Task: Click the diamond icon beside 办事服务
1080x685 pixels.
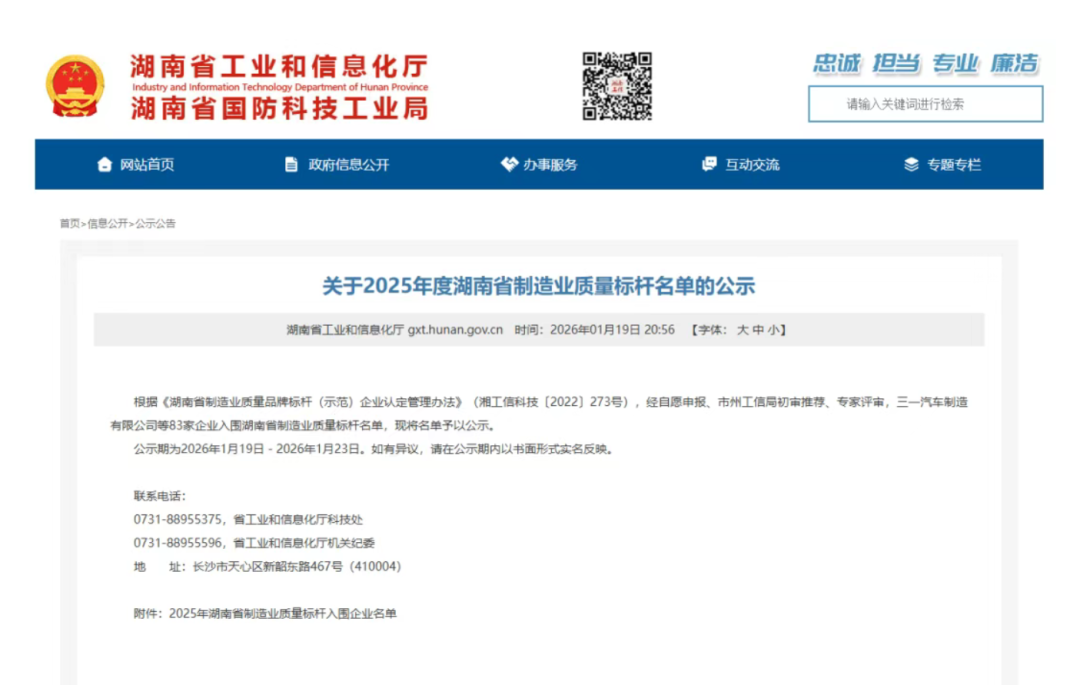Action: click(508, 164)
